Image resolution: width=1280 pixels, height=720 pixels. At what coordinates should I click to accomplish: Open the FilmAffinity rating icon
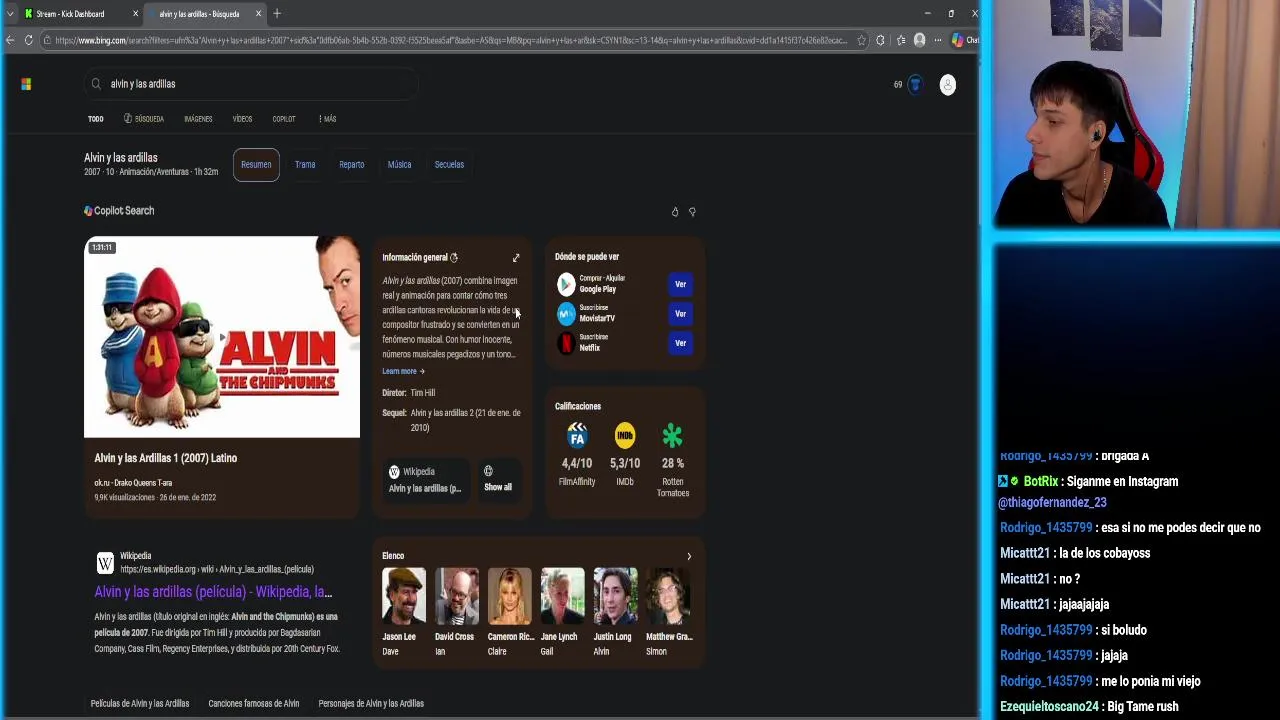click(577, 435)
